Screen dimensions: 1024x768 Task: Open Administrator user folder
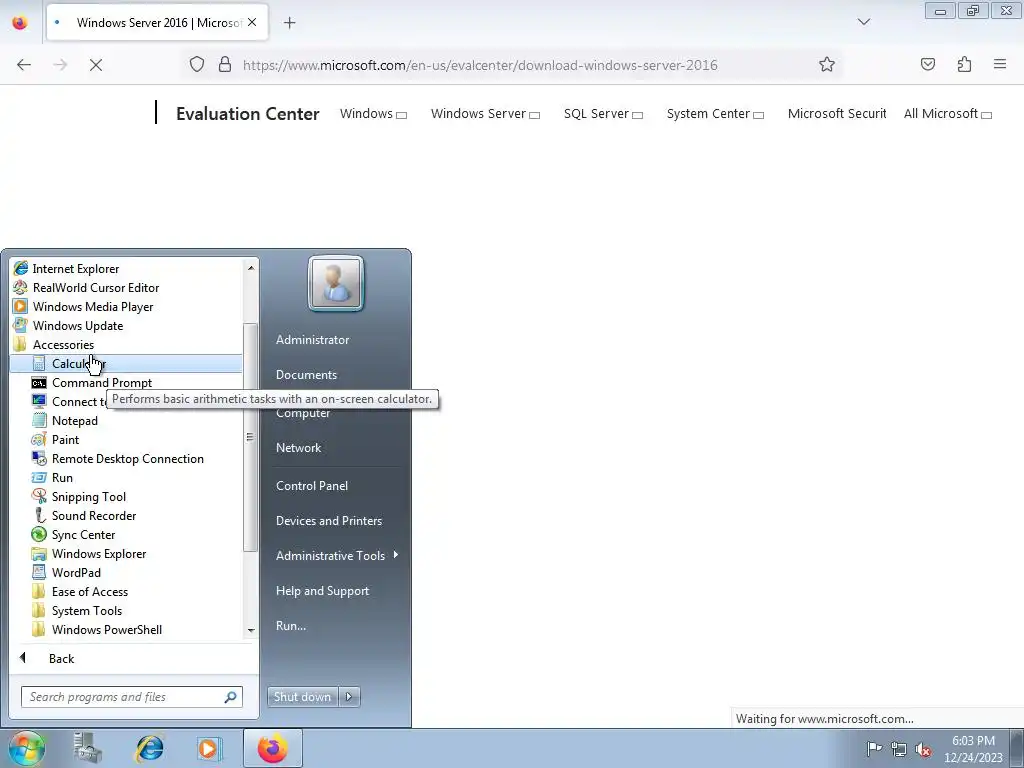tap(312, 340)
